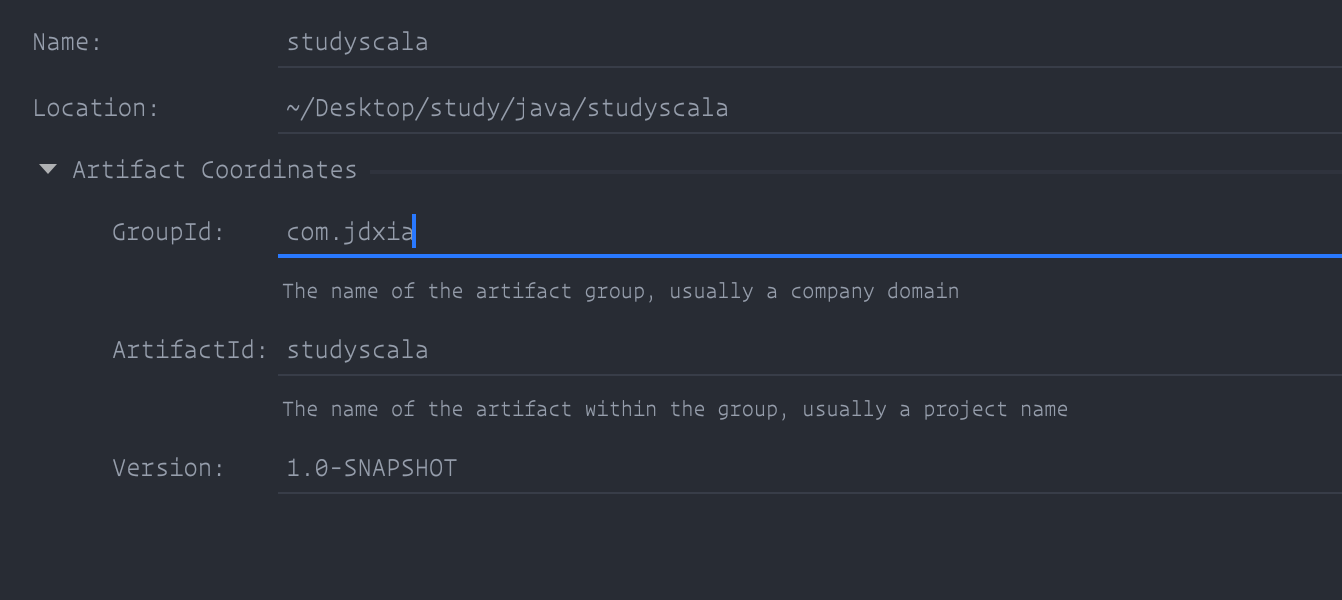1342x600 pixels.
Task: Click the Artifact Coordinates section heading
Action: click(x=214, y=170)
